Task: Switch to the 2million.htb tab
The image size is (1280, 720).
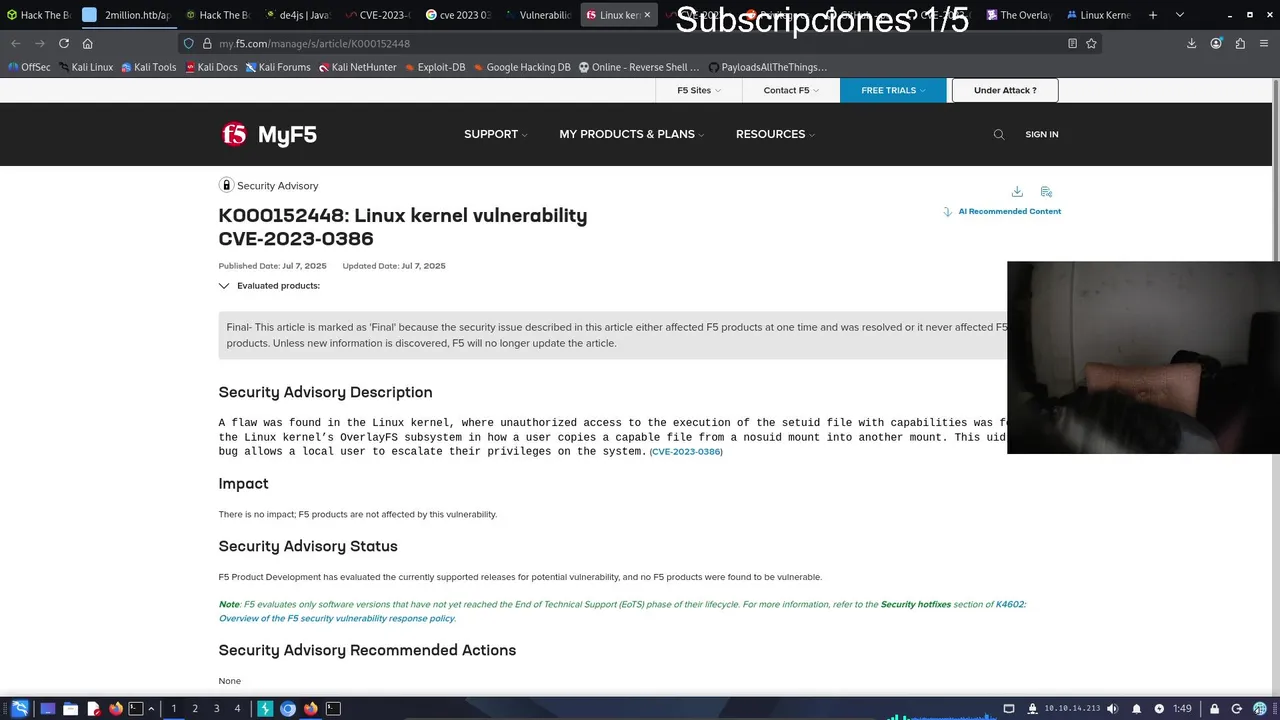Action: [x=128, y=15]
